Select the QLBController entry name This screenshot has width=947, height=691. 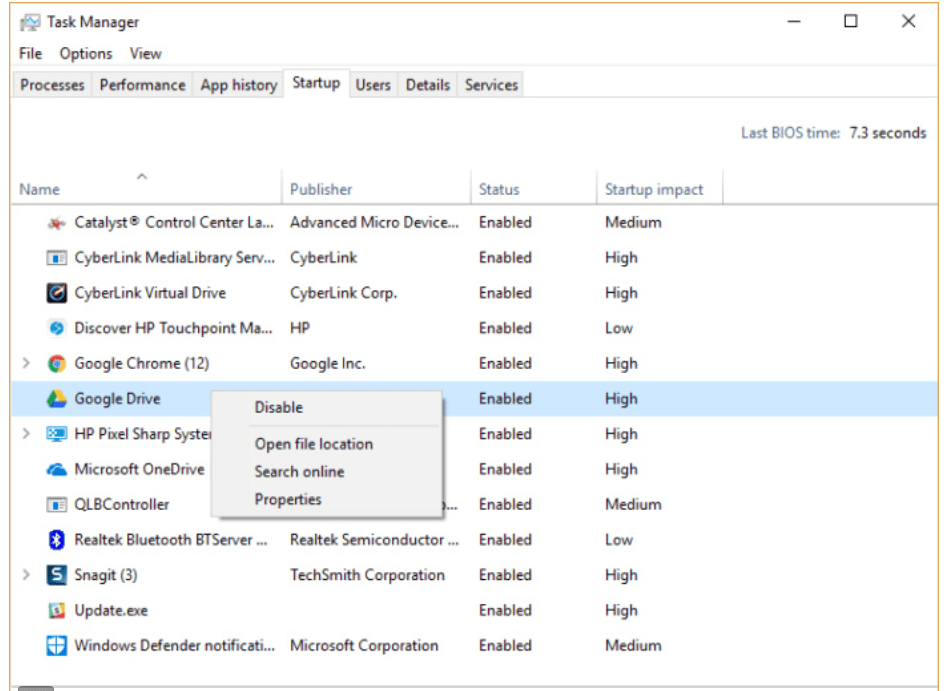click(x=121, y=504)
